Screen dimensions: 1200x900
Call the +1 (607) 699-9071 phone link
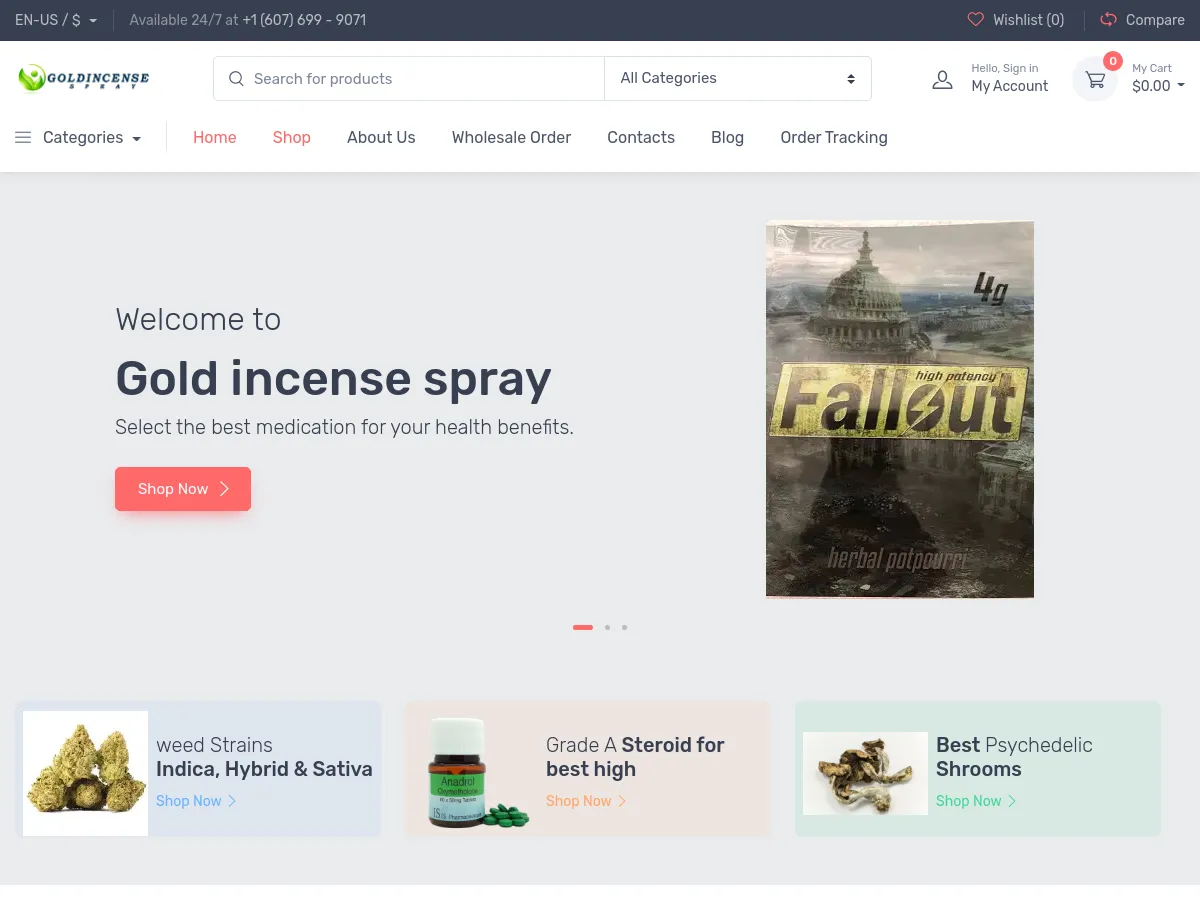pos(304,19)
